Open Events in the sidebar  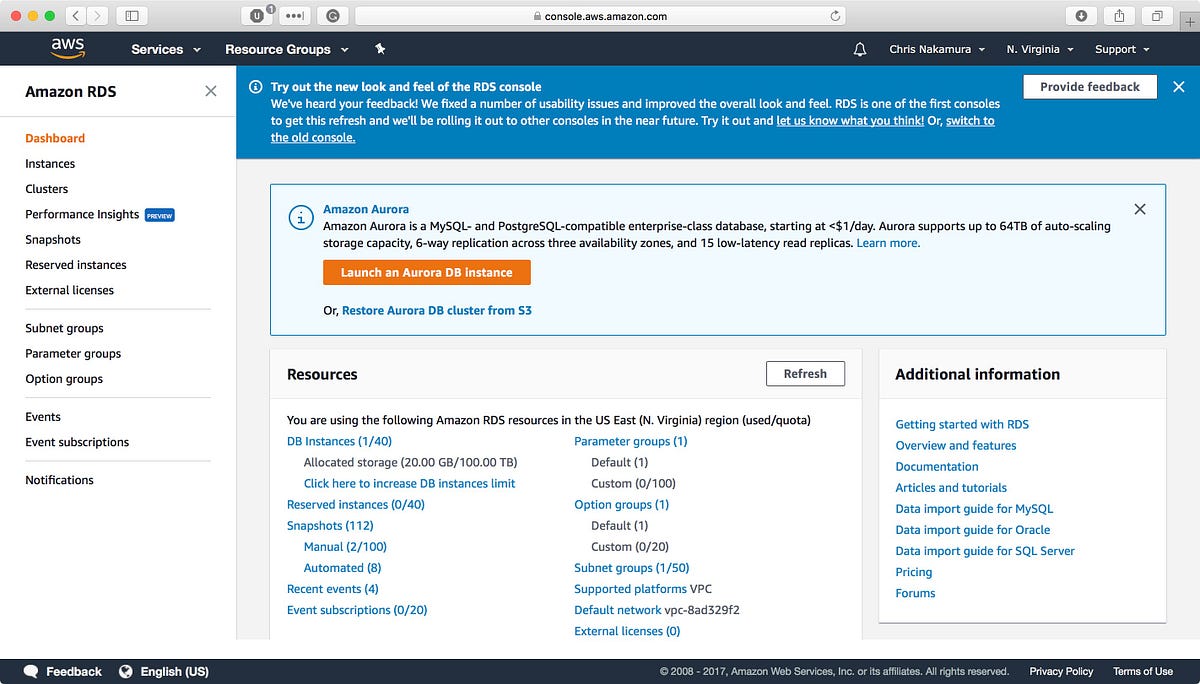pyautogui.click(x=43, y=417)
